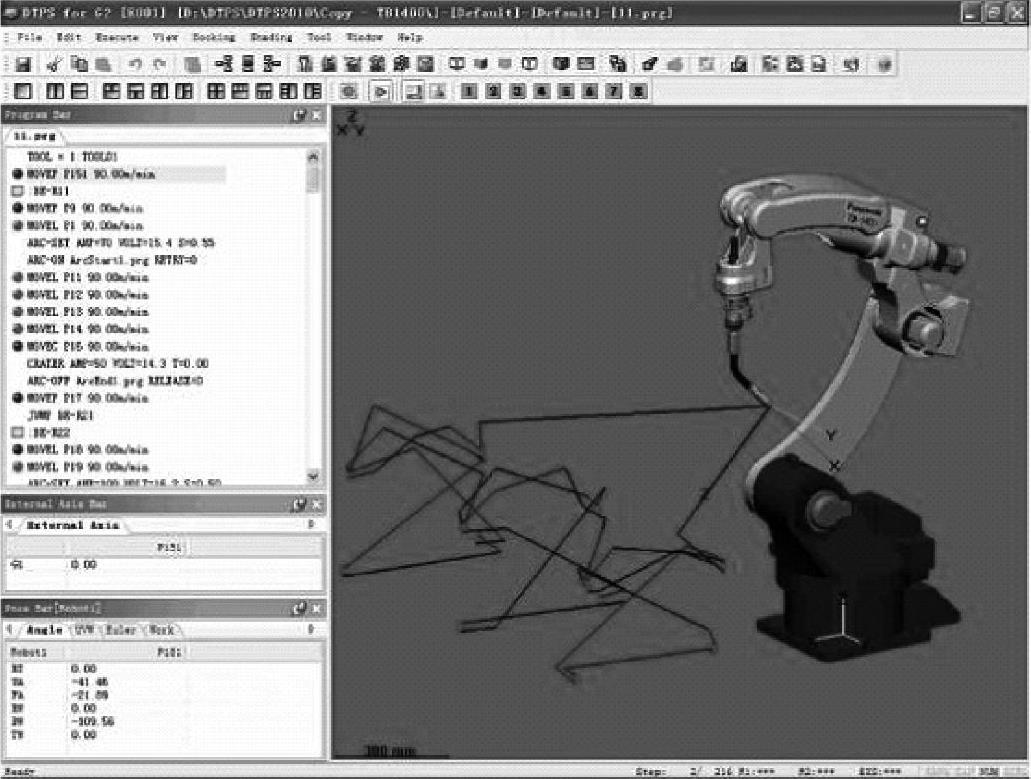
Task: Click the numbered view button 6
Action: [x=590, y=91]
